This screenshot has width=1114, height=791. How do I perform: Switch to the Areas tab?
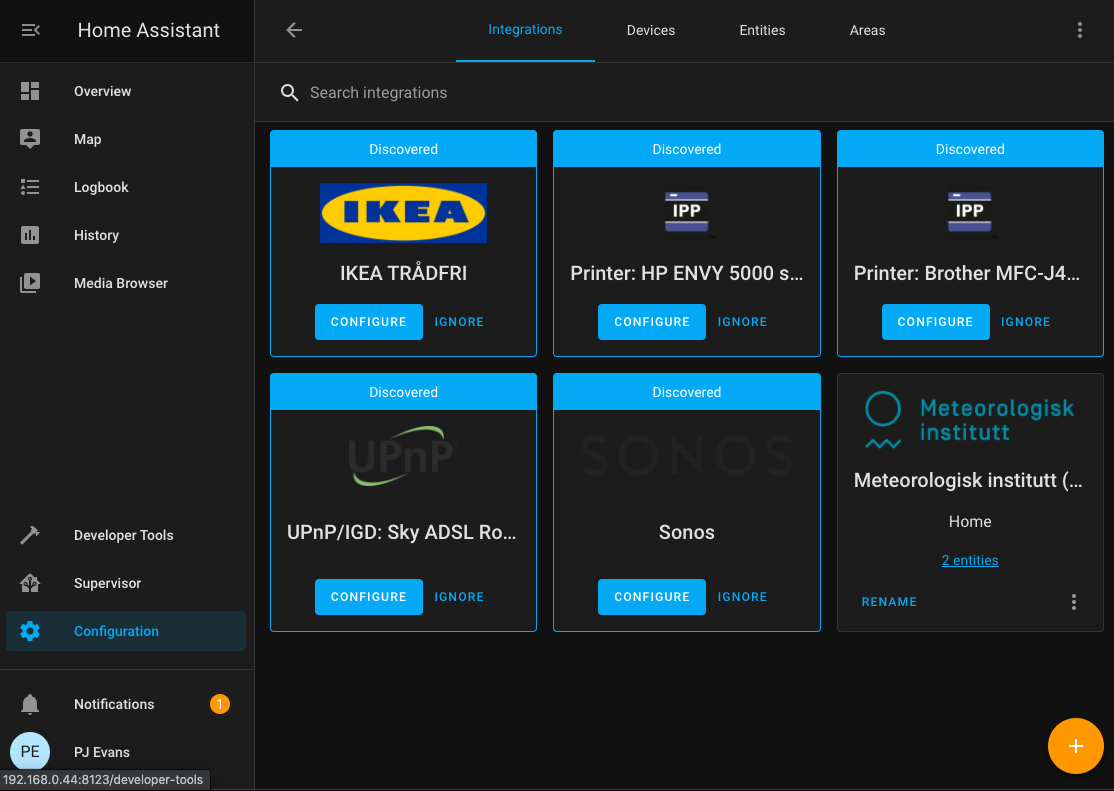(x=867, y=31)
